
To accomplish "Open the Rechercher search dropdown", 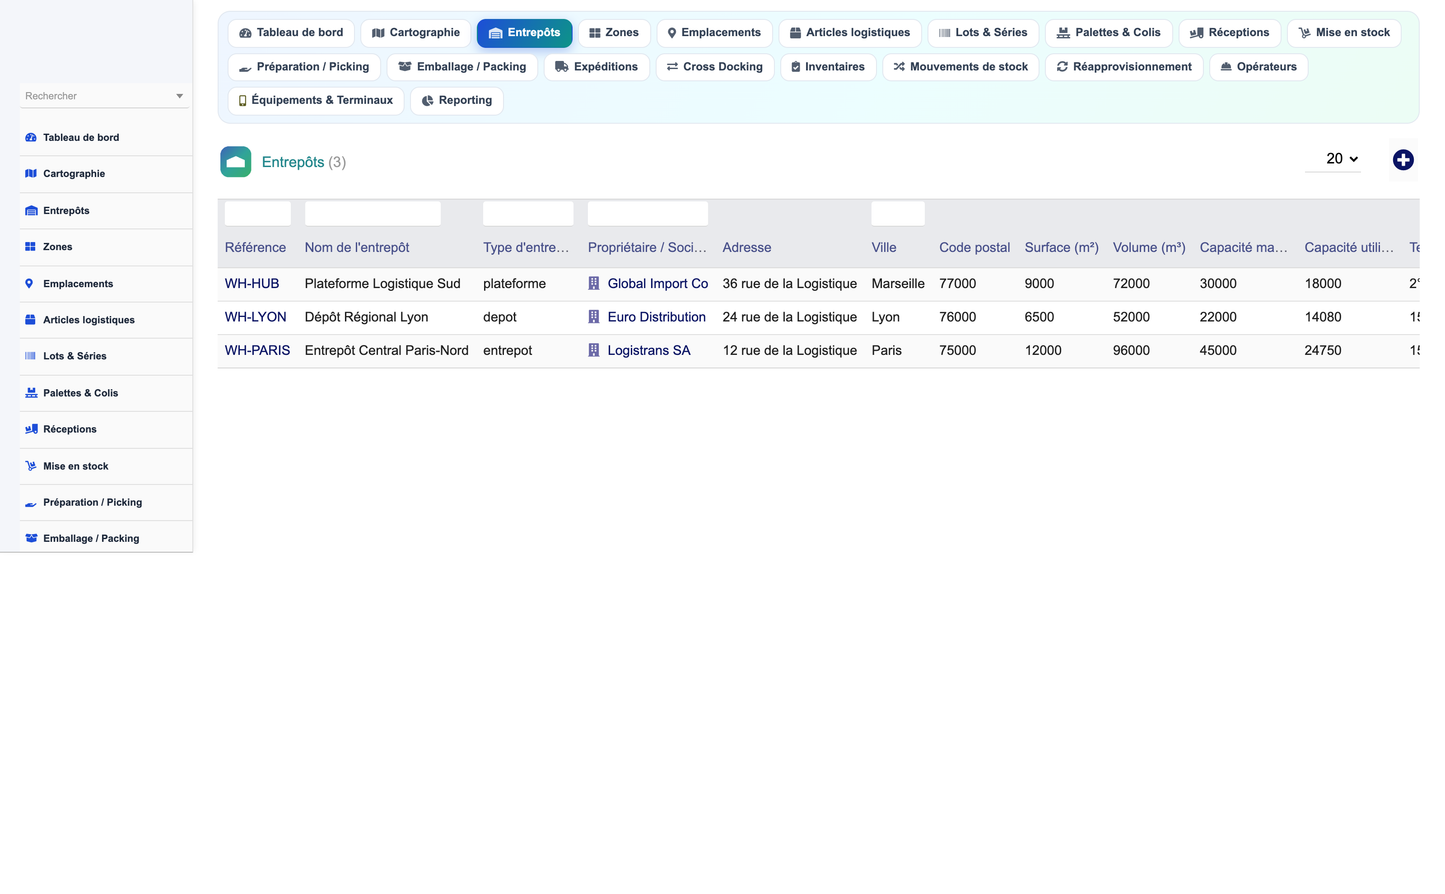I will (103, 96).
